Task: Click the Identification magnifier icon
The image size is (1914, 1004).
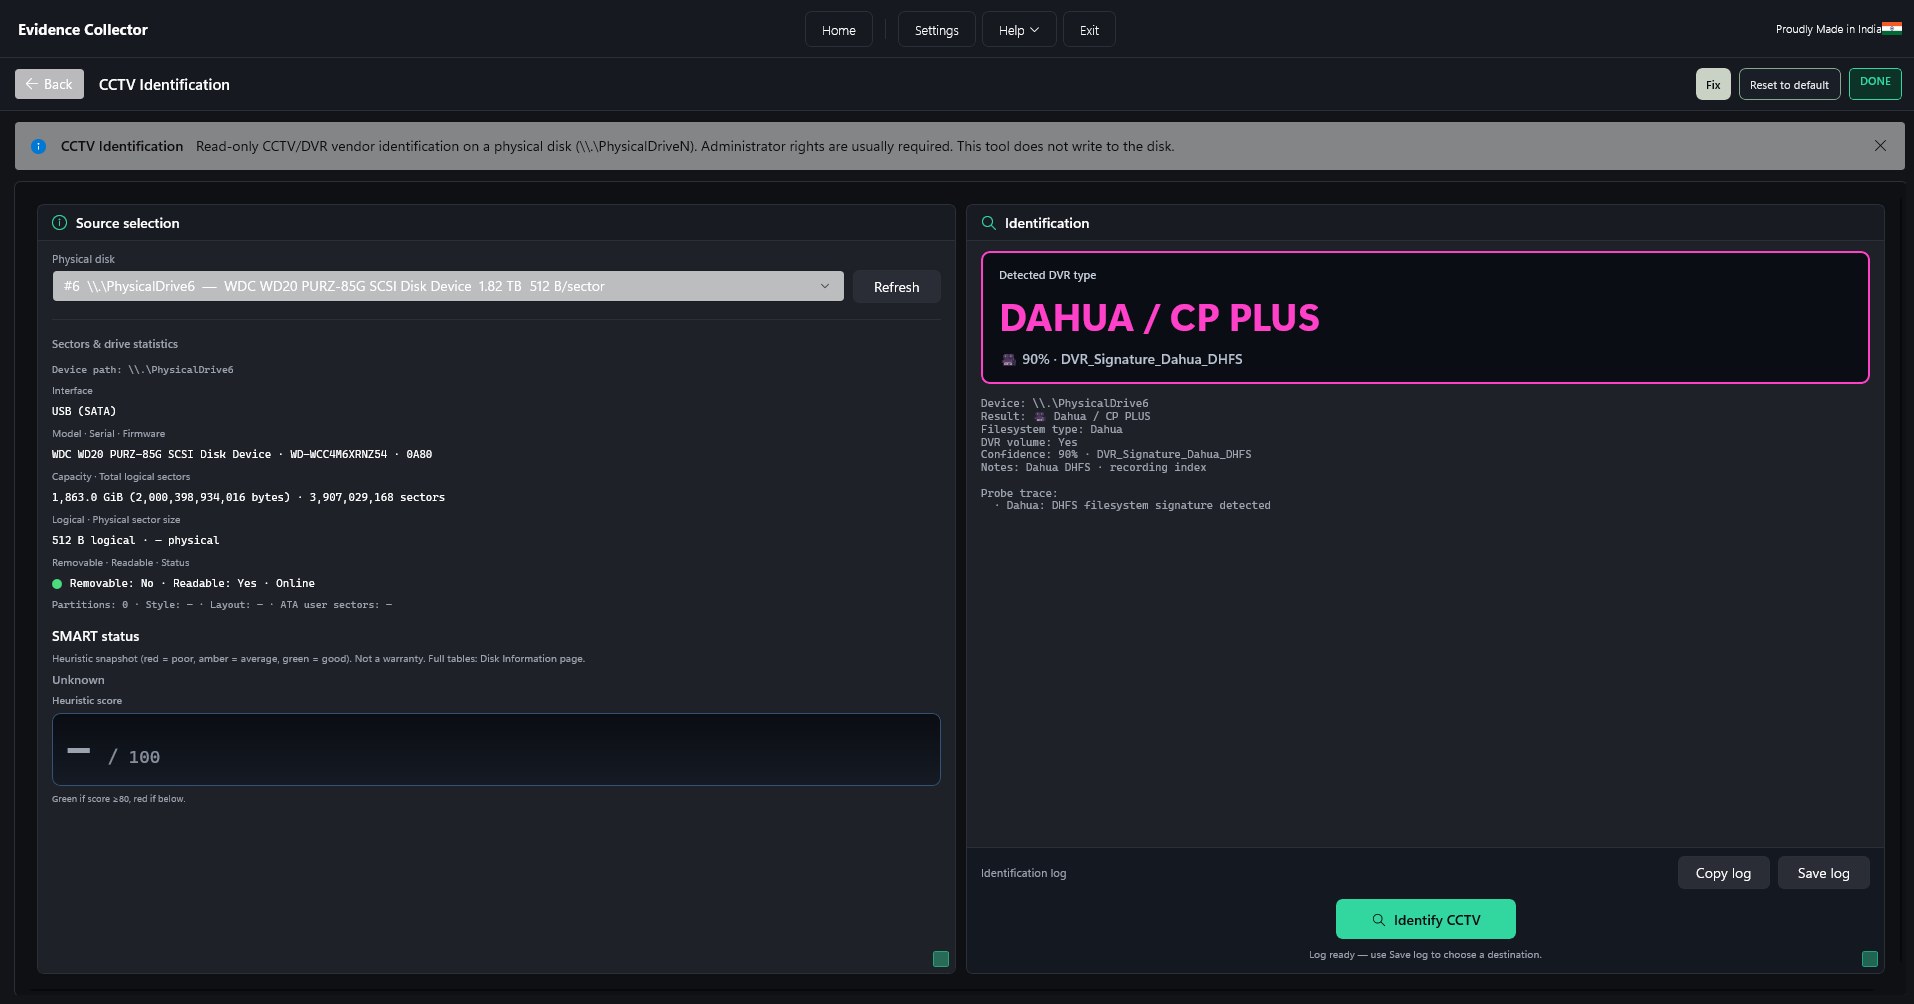Action: pyautogui.click(x=988, y=223)
